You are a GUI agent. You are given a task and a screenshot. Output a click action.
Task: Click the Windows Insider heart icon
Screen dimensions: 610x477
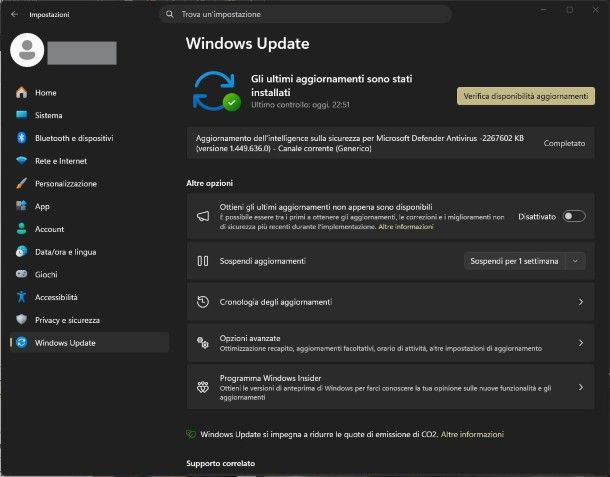[203, 387]
